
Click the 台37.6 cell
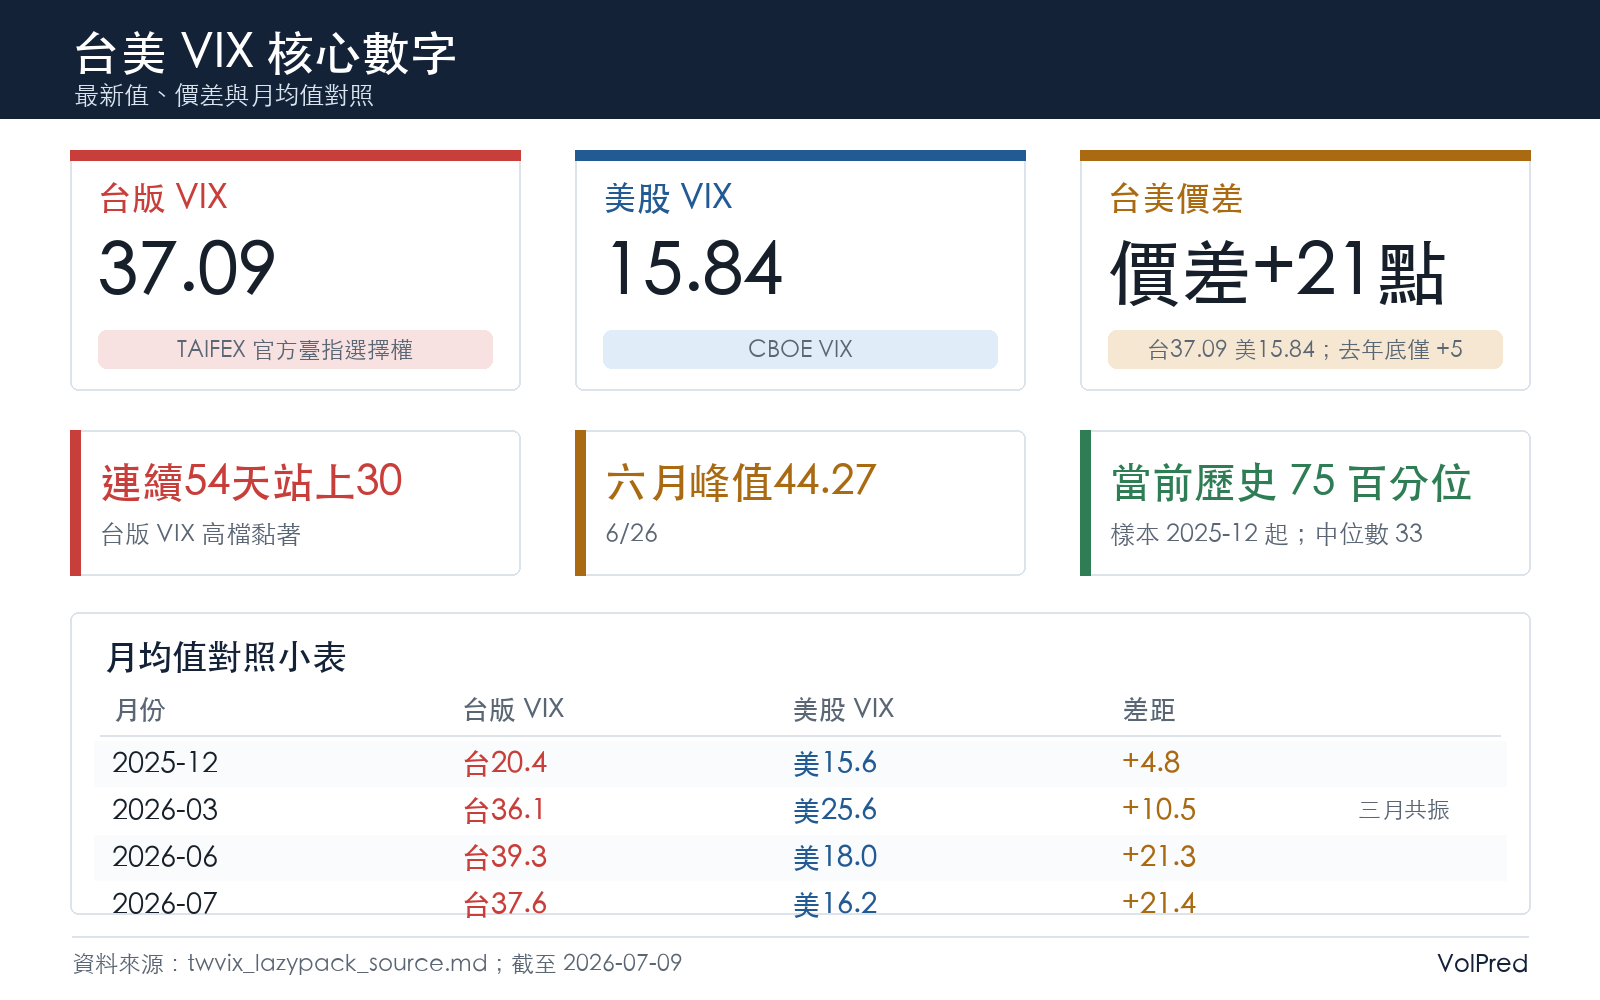tap(505, 903)
